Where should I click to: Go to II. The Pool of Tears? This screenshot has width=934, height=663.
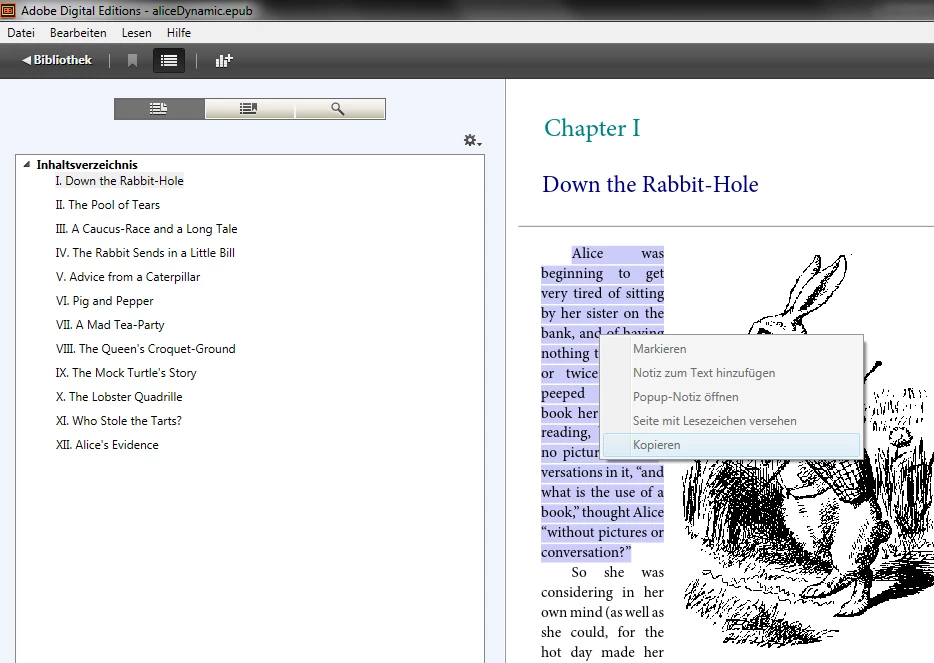[108, 205]
